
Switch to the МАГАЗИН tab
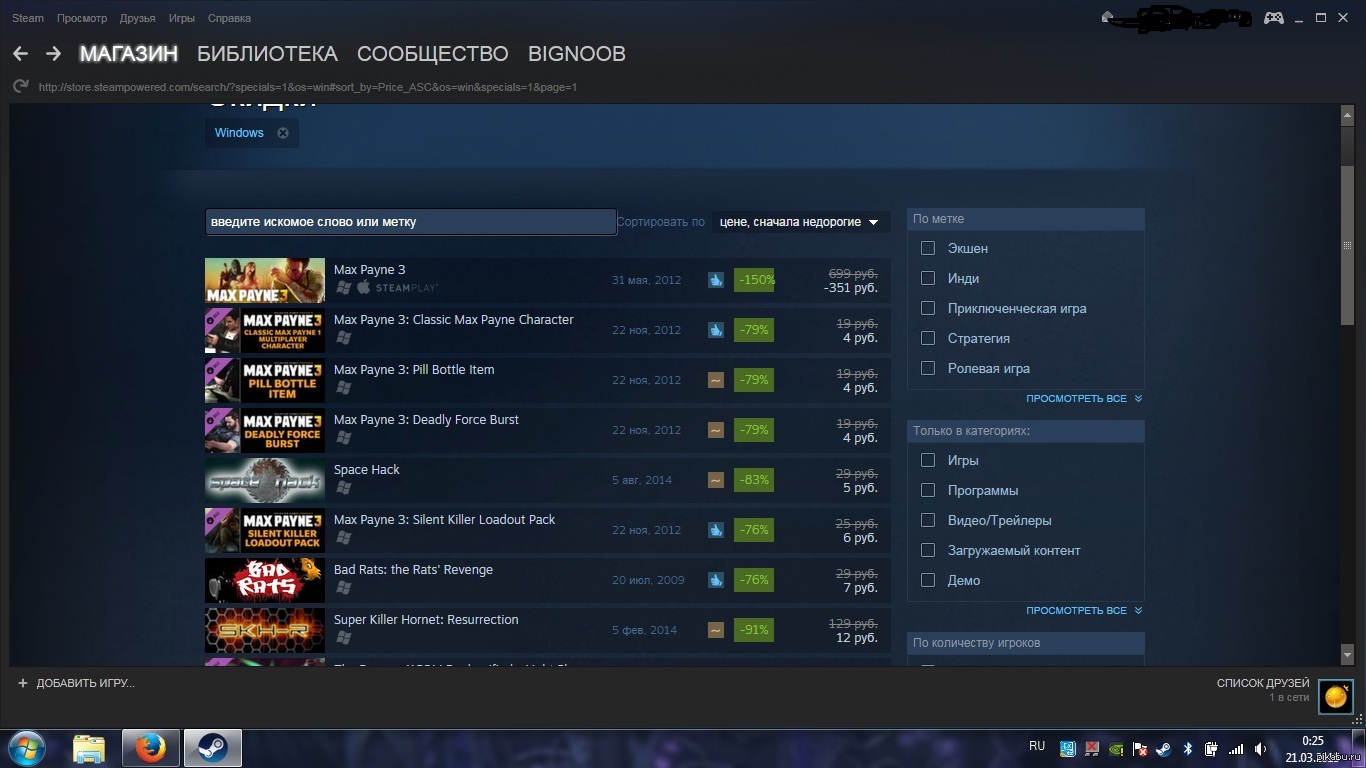(x=129, y=54)
